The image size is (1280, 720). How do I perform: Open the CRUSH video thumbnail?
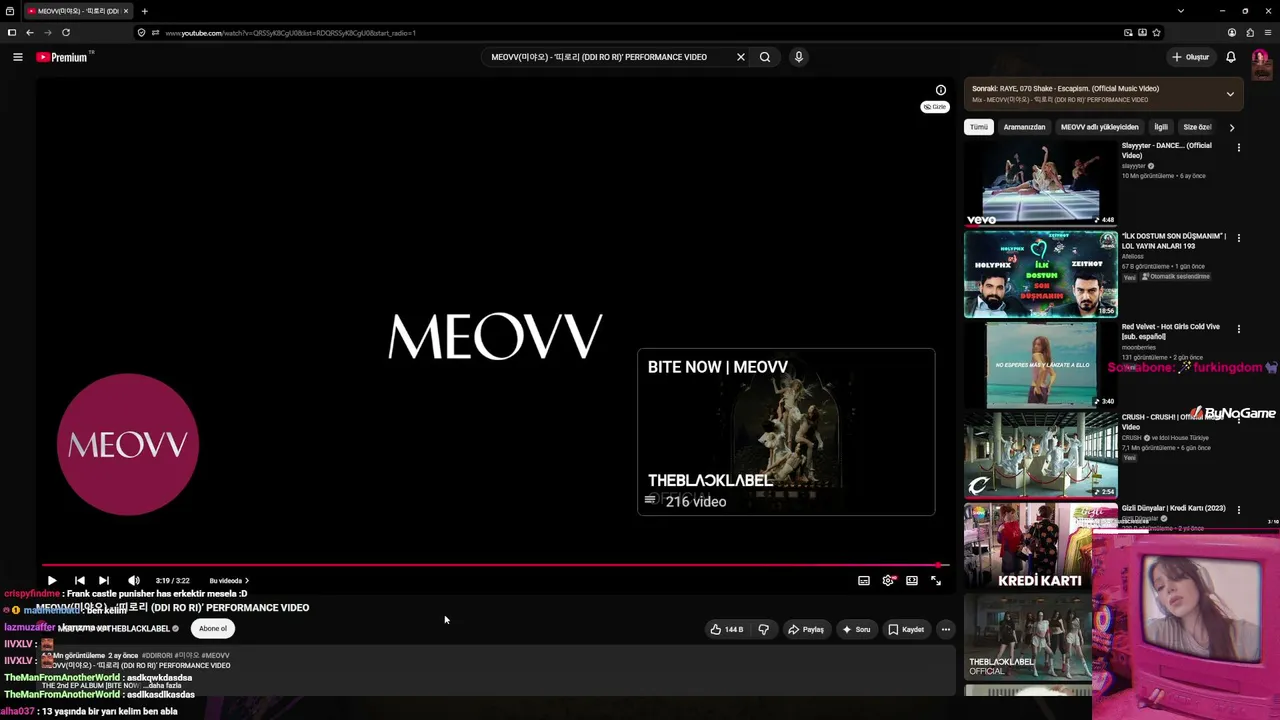point(1041,455)
